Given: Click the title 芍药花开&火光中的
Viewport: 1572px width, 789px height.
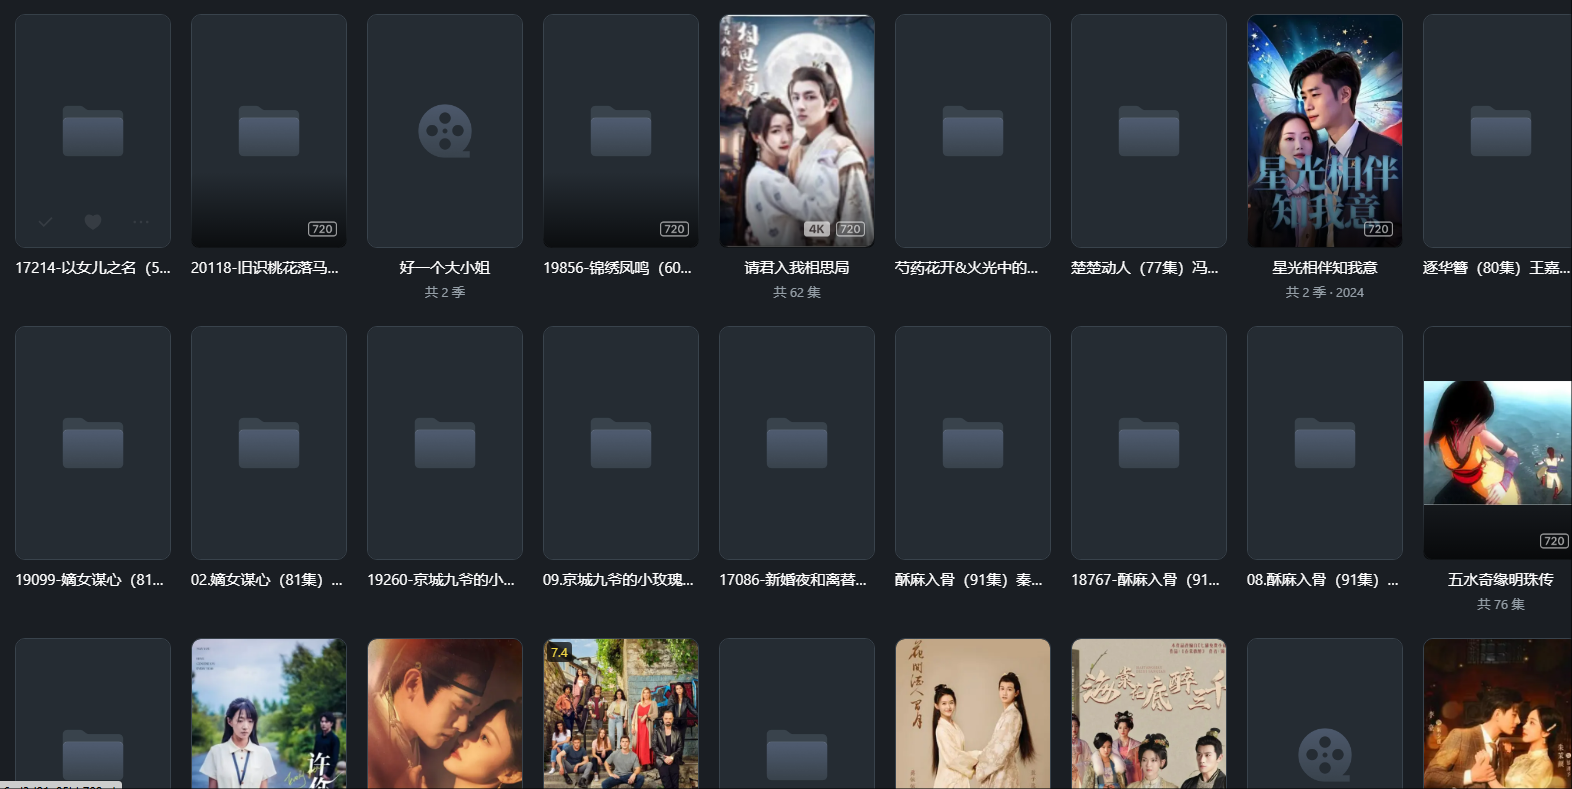Looking at the screenshot, I should point(967,268).
